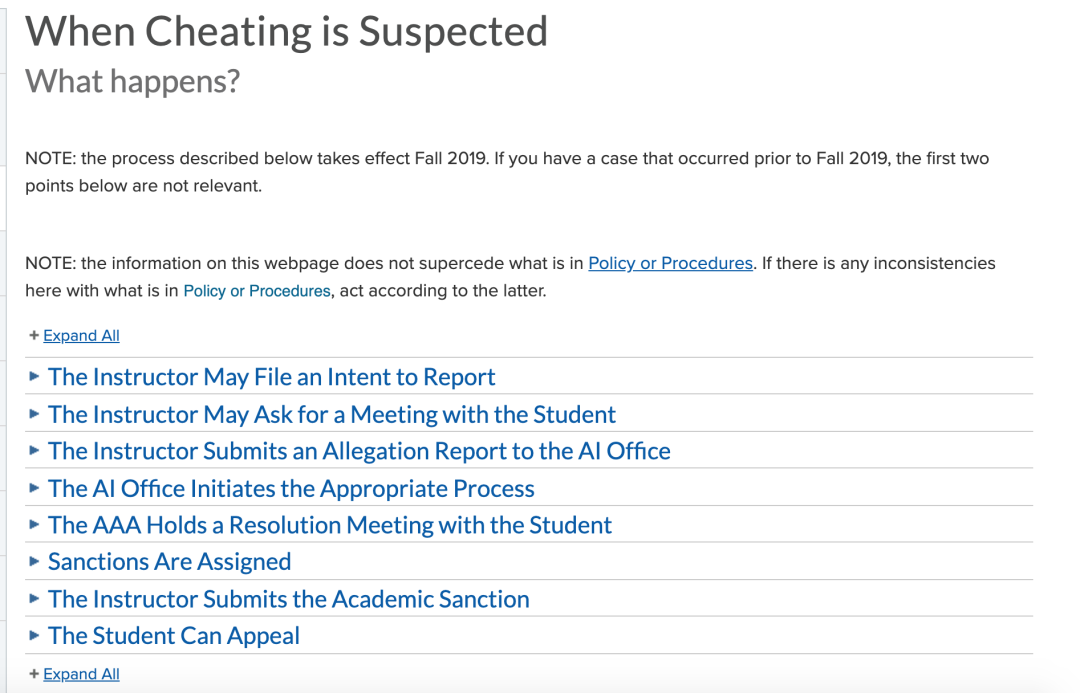Image resolution: width=1080 pixels, height=693 pixels.
Task: Expand 'The Instructor Submits an Allegation Report to the AI Office'
Action: pyautogui.click(x=359, y=451)
